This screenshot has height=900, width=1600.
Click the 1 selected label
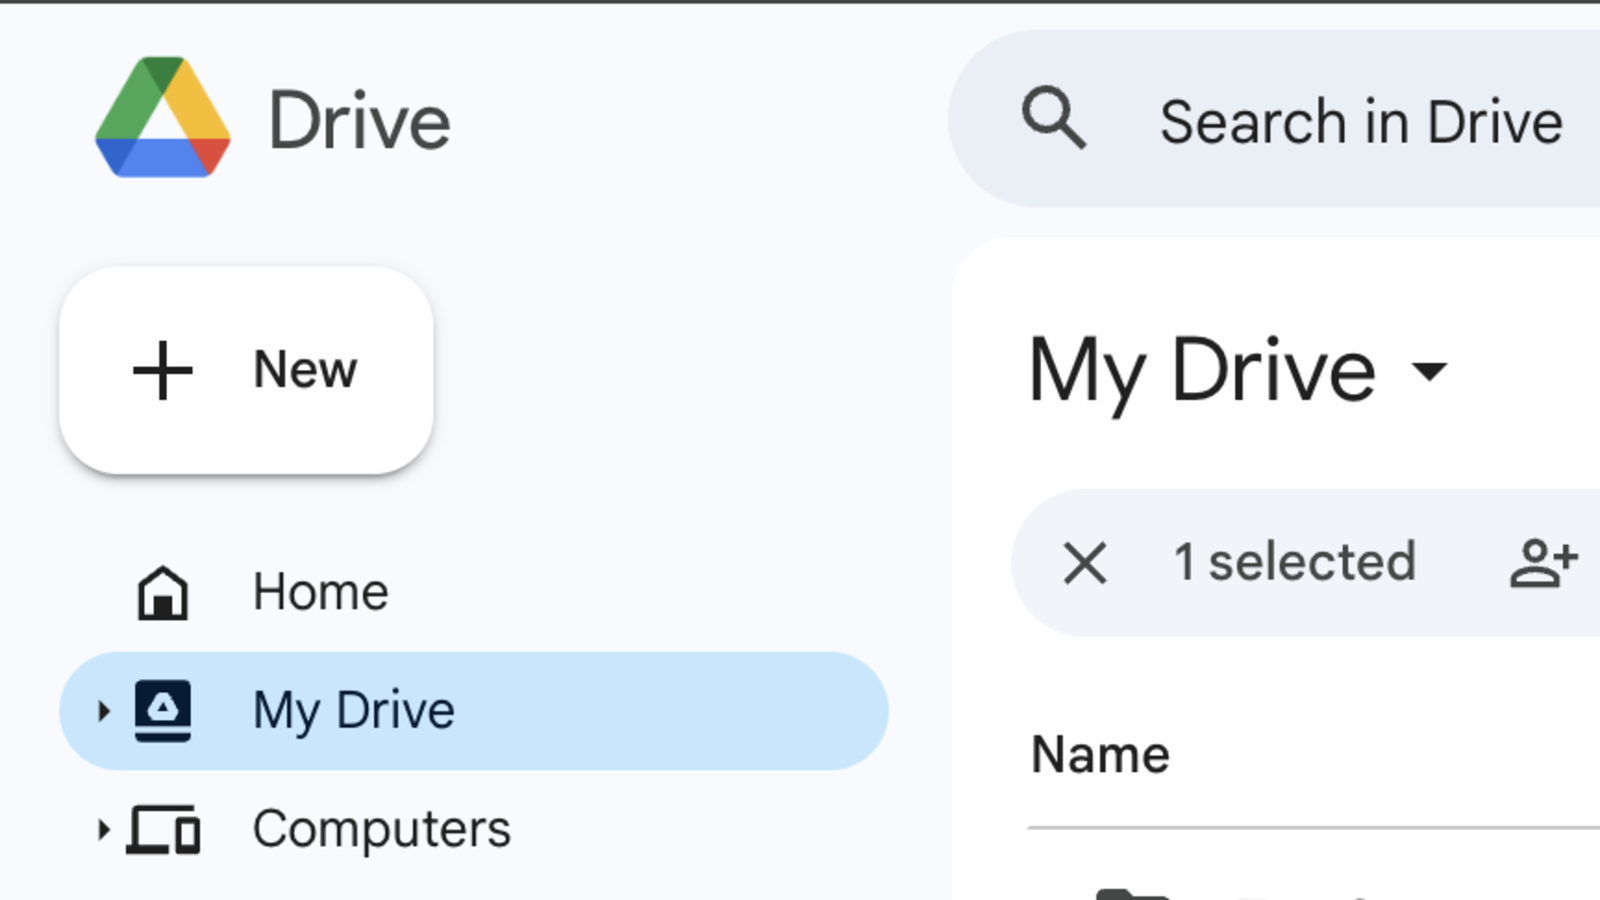click(1296, 562)
